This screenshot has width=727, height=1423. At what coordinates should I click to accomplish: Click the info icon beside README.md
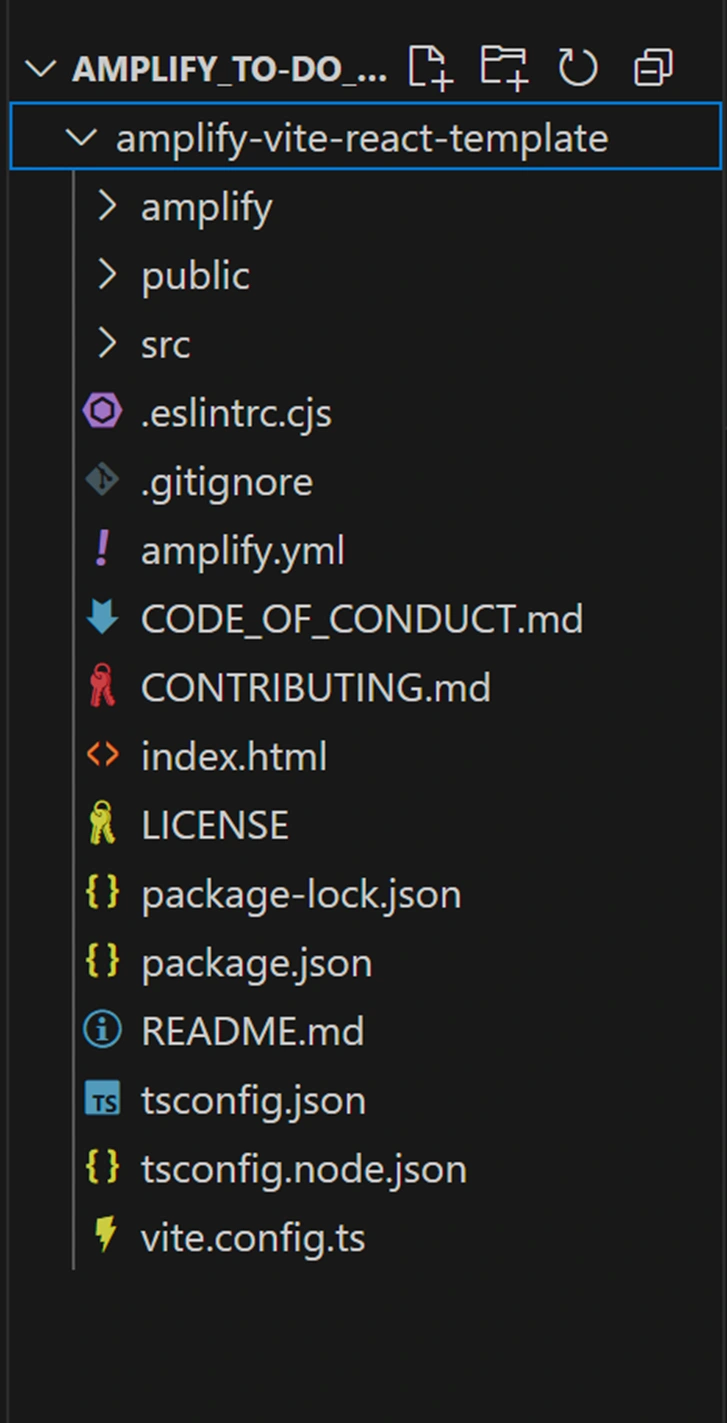[x=102, y=1031]
